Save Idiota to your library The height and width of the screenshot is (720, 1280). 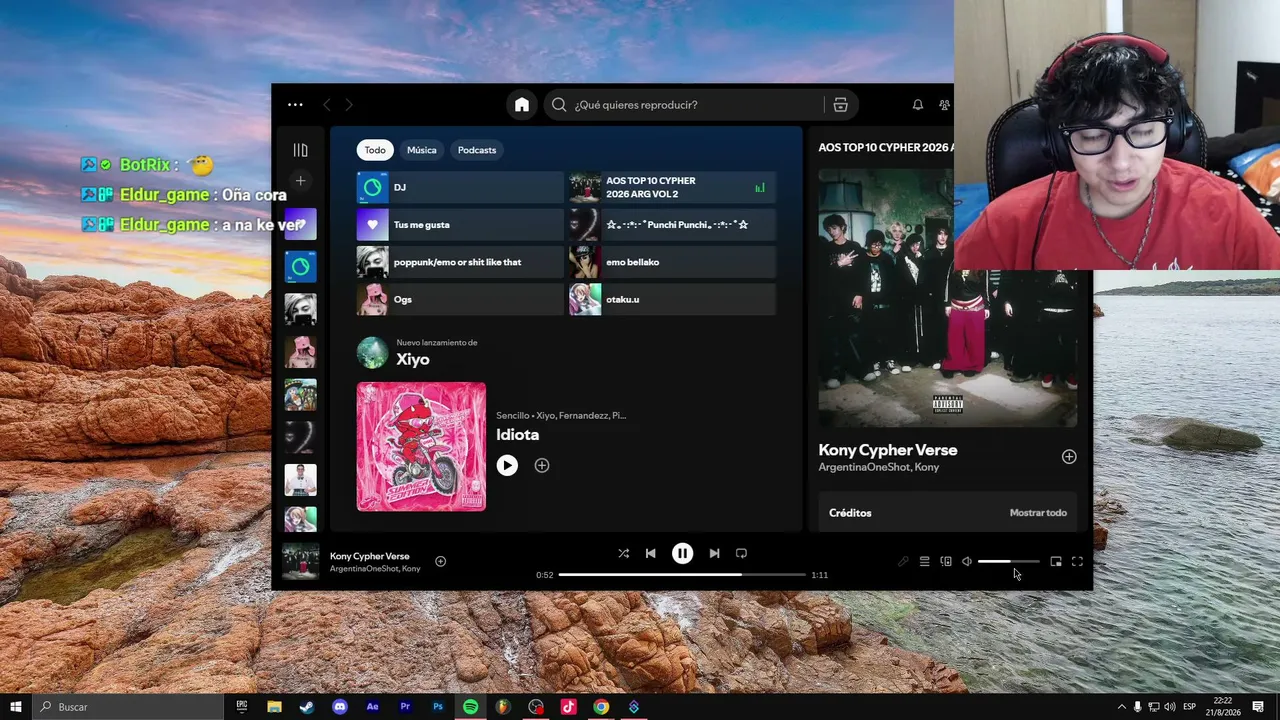pos(542,465)
